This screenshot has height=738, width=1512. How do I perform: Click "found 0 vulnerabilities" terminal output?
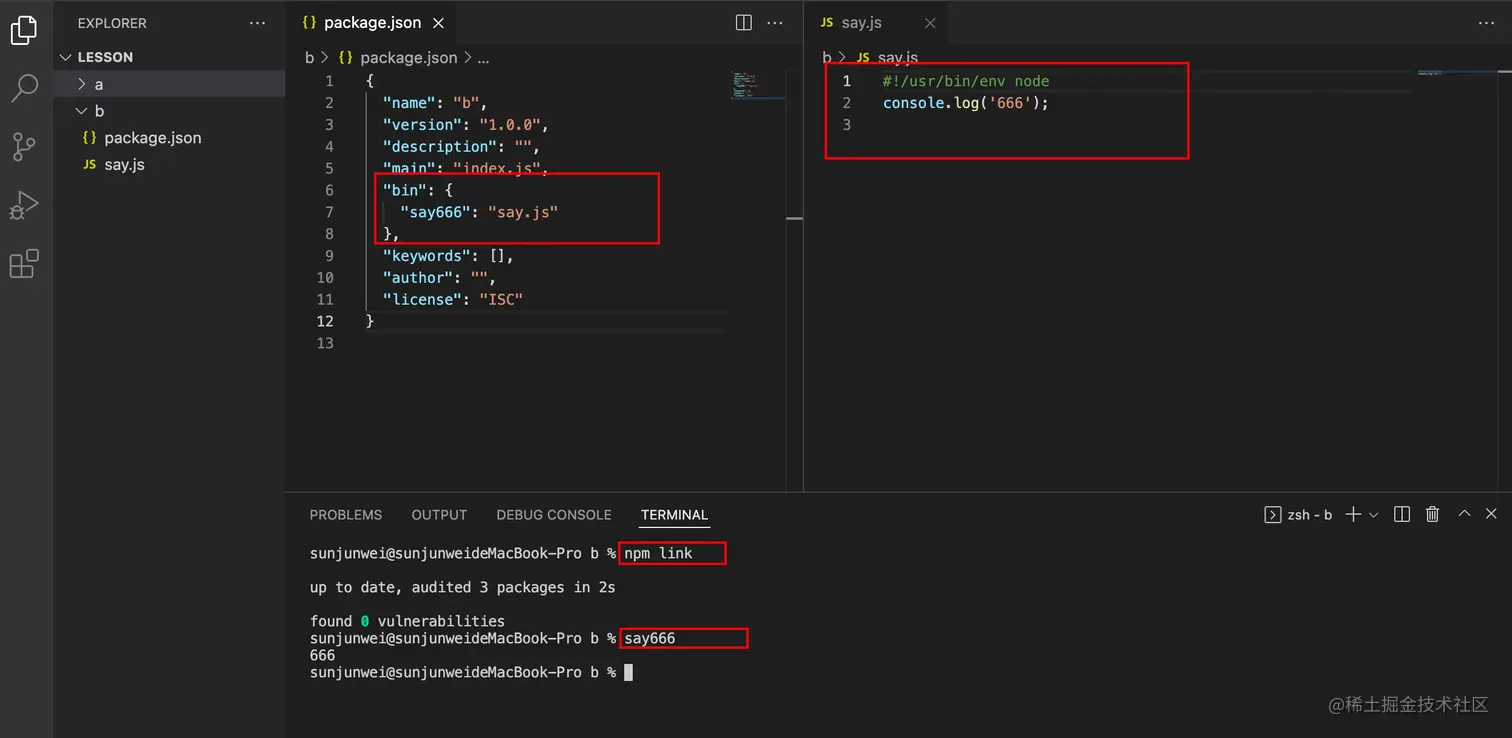(x=407, y=621)
